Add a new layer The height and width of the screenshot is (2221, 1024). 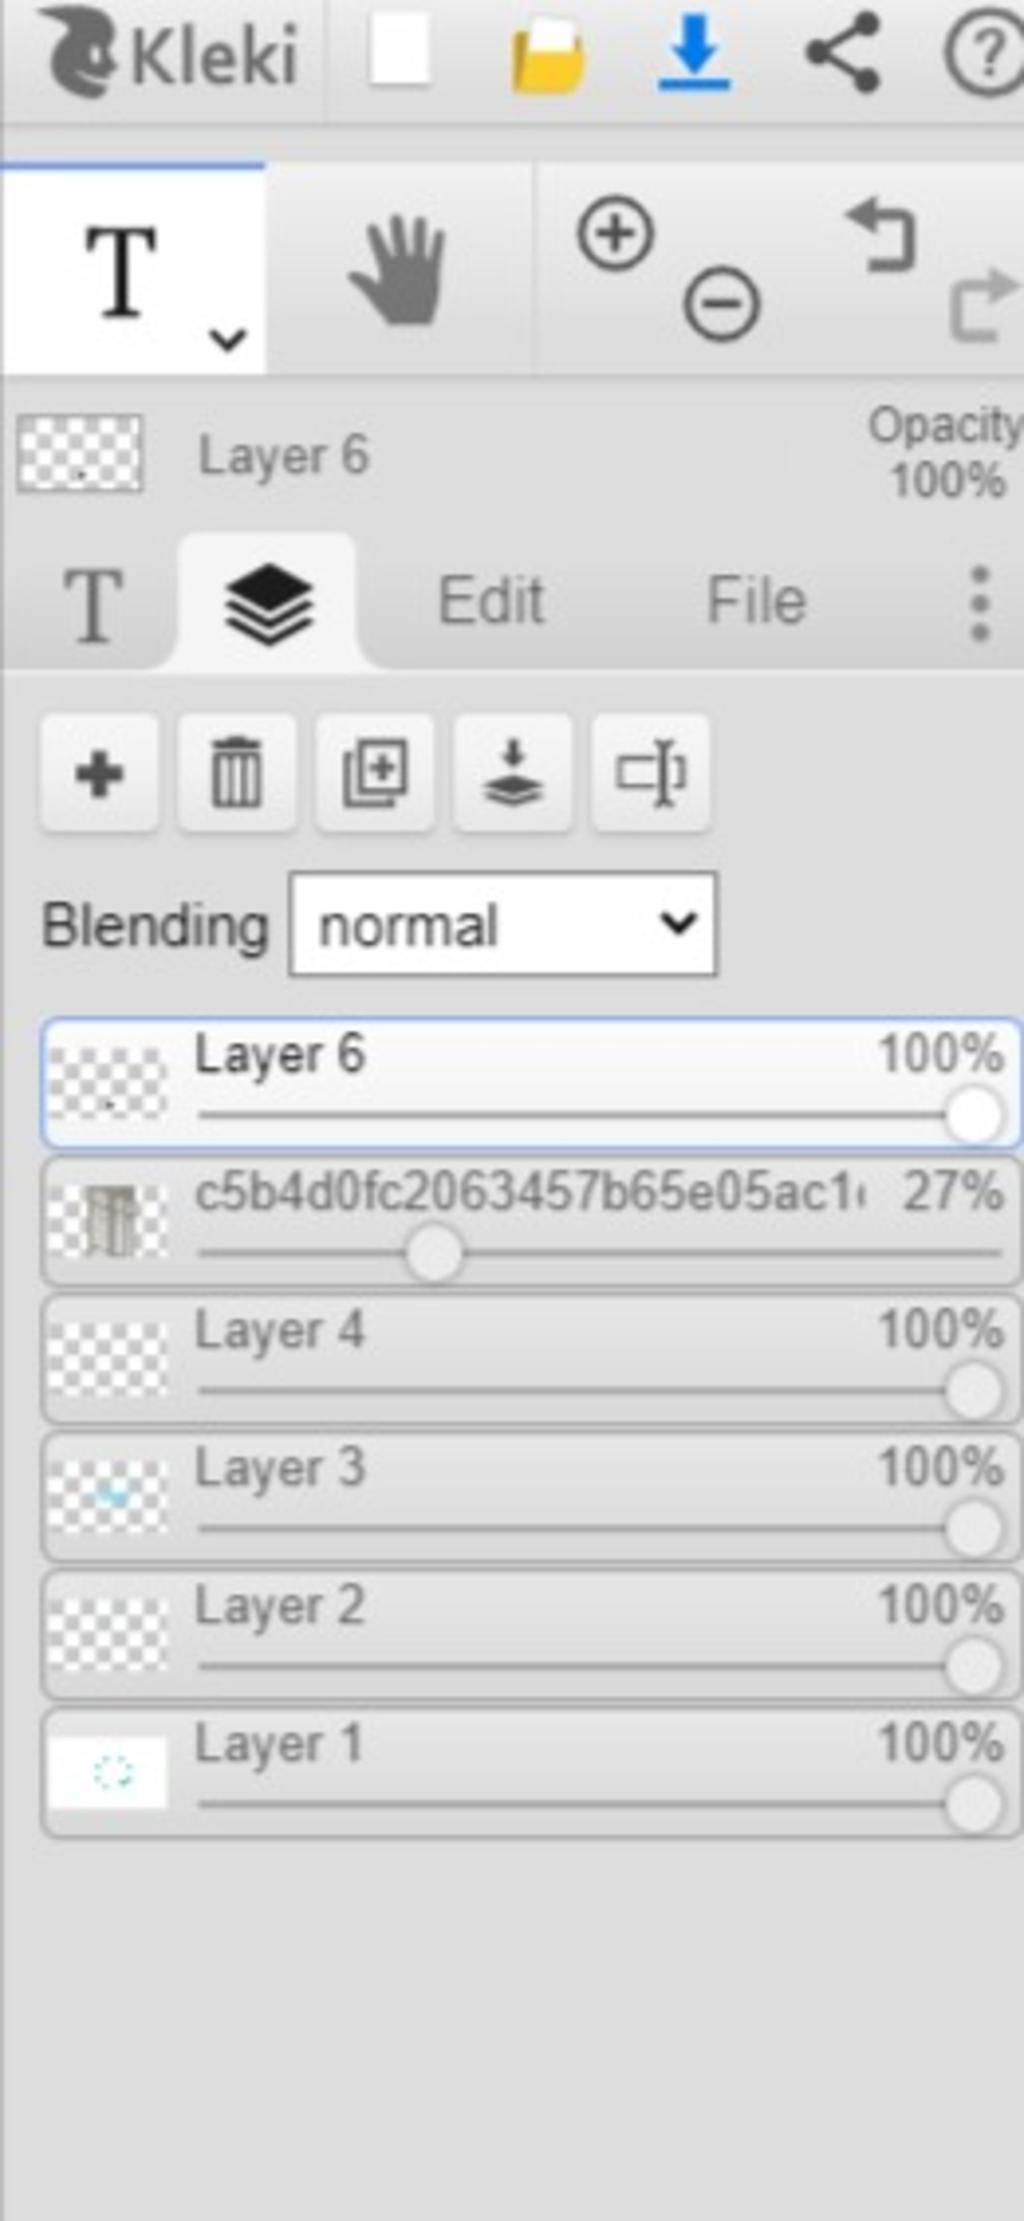point(99,774)
